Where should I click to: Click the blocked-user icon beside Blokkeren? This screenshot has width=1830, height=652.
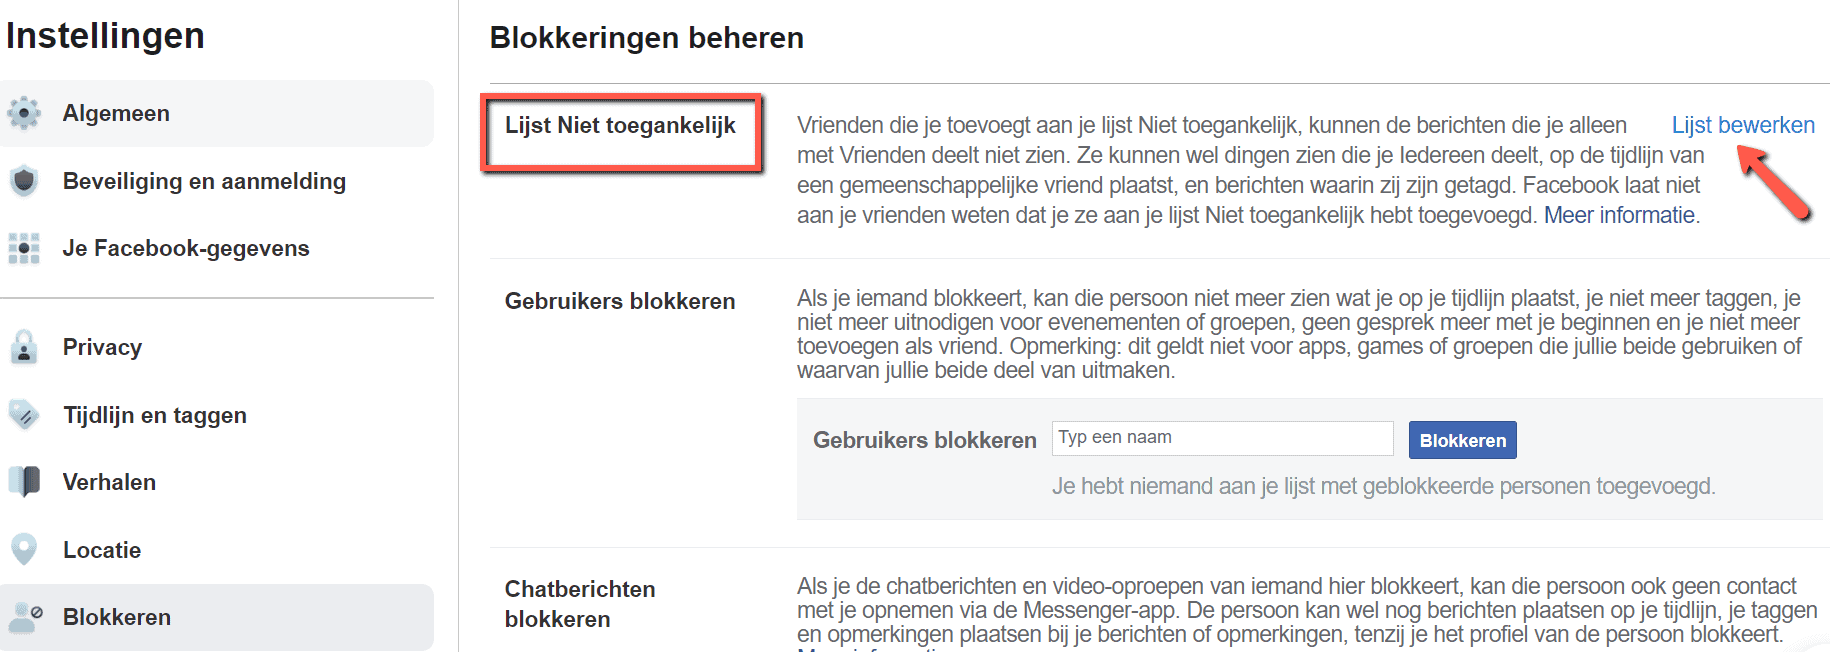pos(24,617)
